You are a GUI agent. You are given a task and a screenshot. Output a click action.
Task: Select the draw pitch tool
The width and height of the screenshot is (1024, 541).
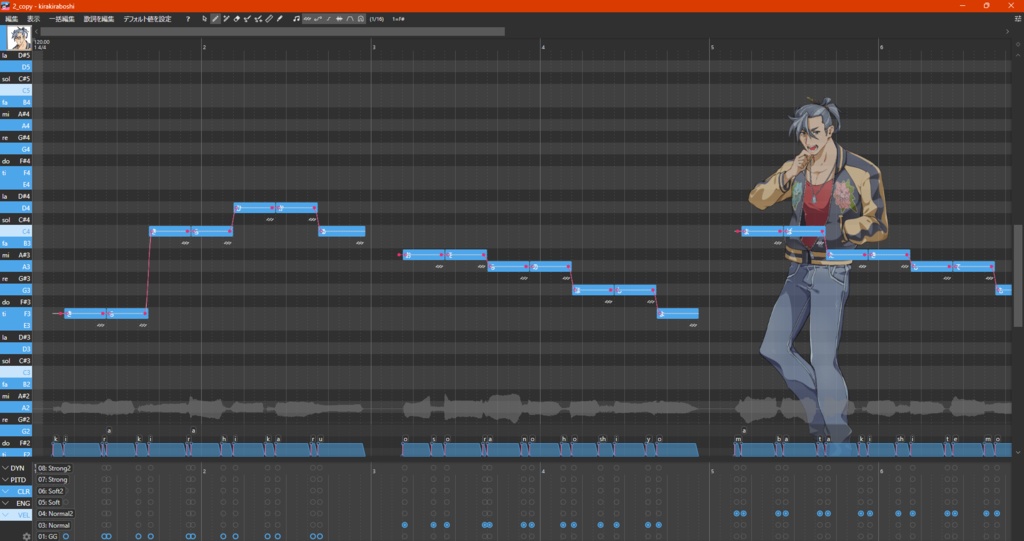point(247,19)
